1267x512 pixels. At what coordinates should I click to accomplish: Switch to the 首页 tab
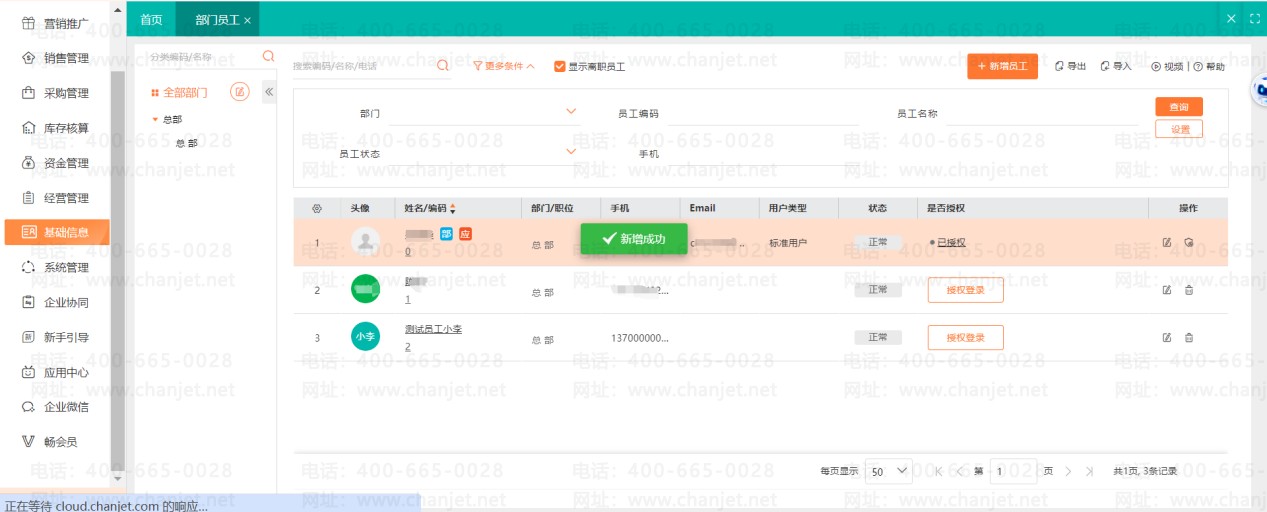point(151,19)
